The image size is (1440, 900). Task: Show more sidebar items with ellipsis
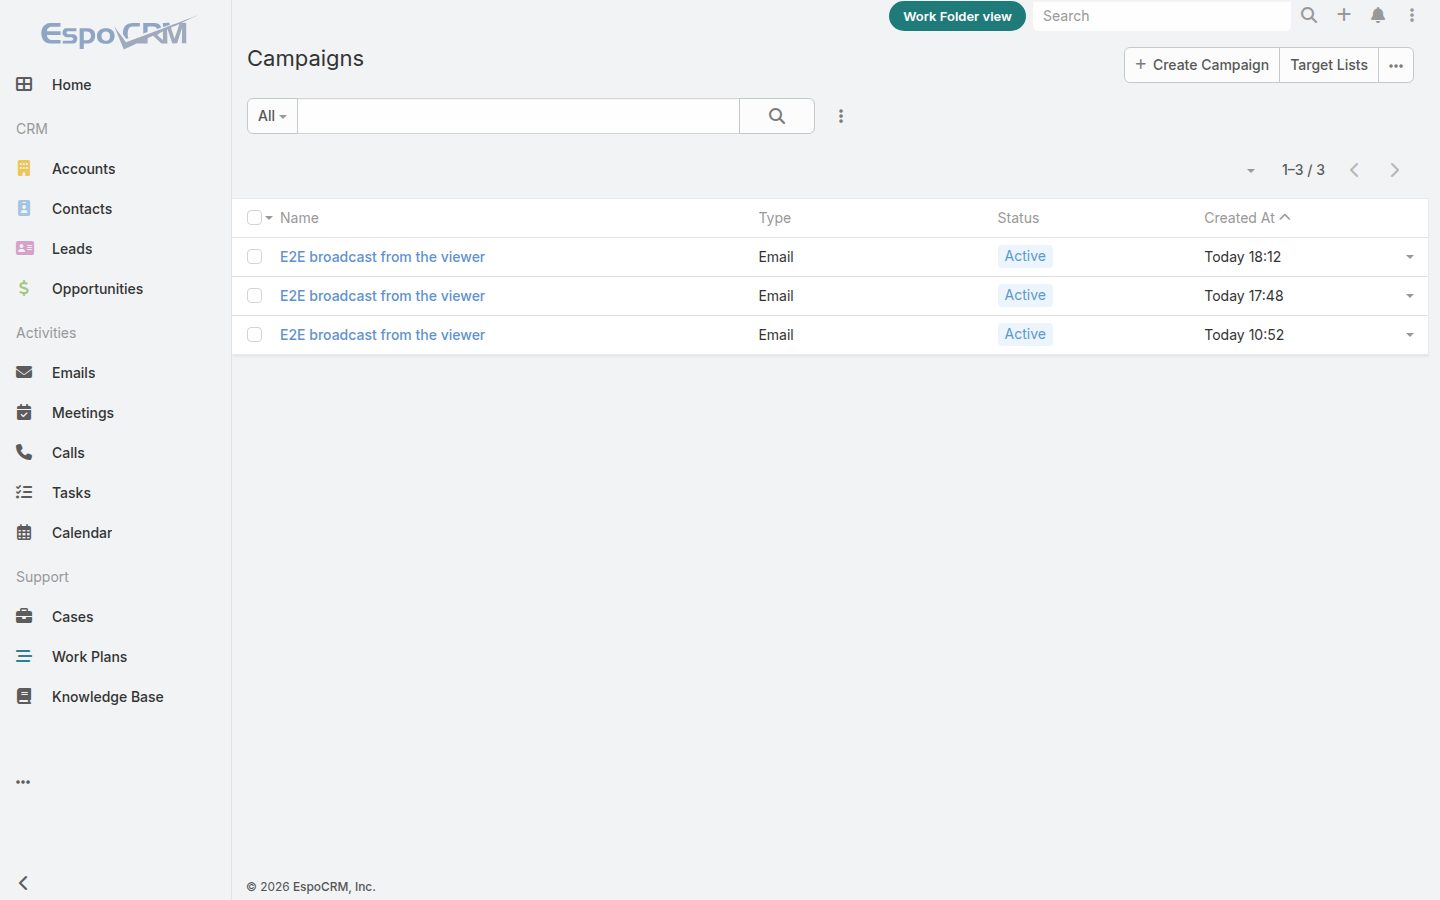pos(23,782)
